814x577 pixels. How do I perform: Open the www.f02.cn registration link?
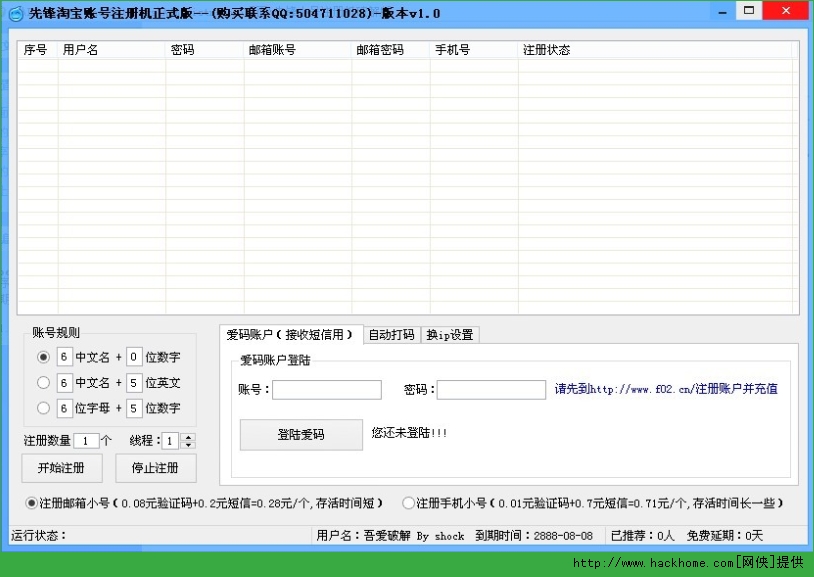click(666, 388)
